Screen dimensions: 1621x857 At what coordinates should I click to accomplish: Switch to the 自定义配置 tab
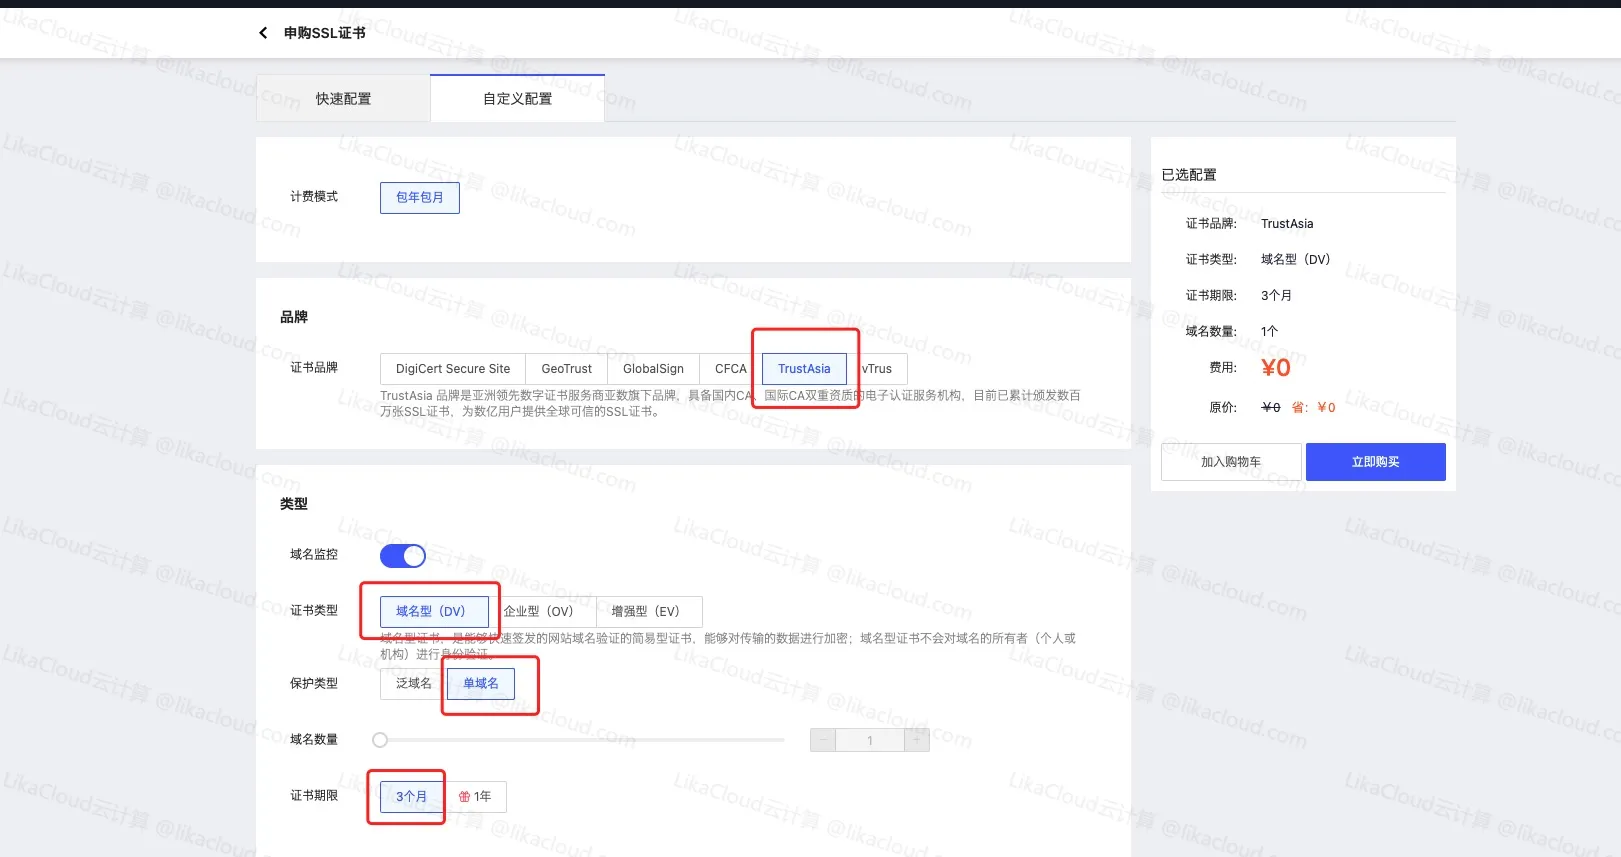click(517, 99)
